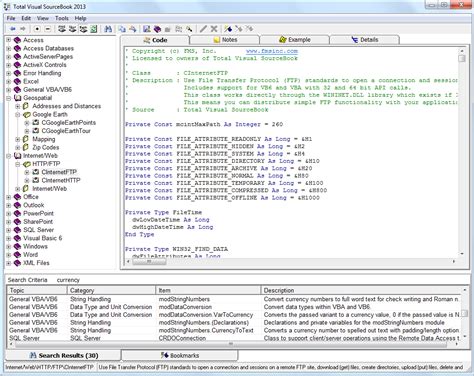The height and width of the screenshot is (376, 474).
Task: Click the minus sign toolbar button
Action: [48, 29]
